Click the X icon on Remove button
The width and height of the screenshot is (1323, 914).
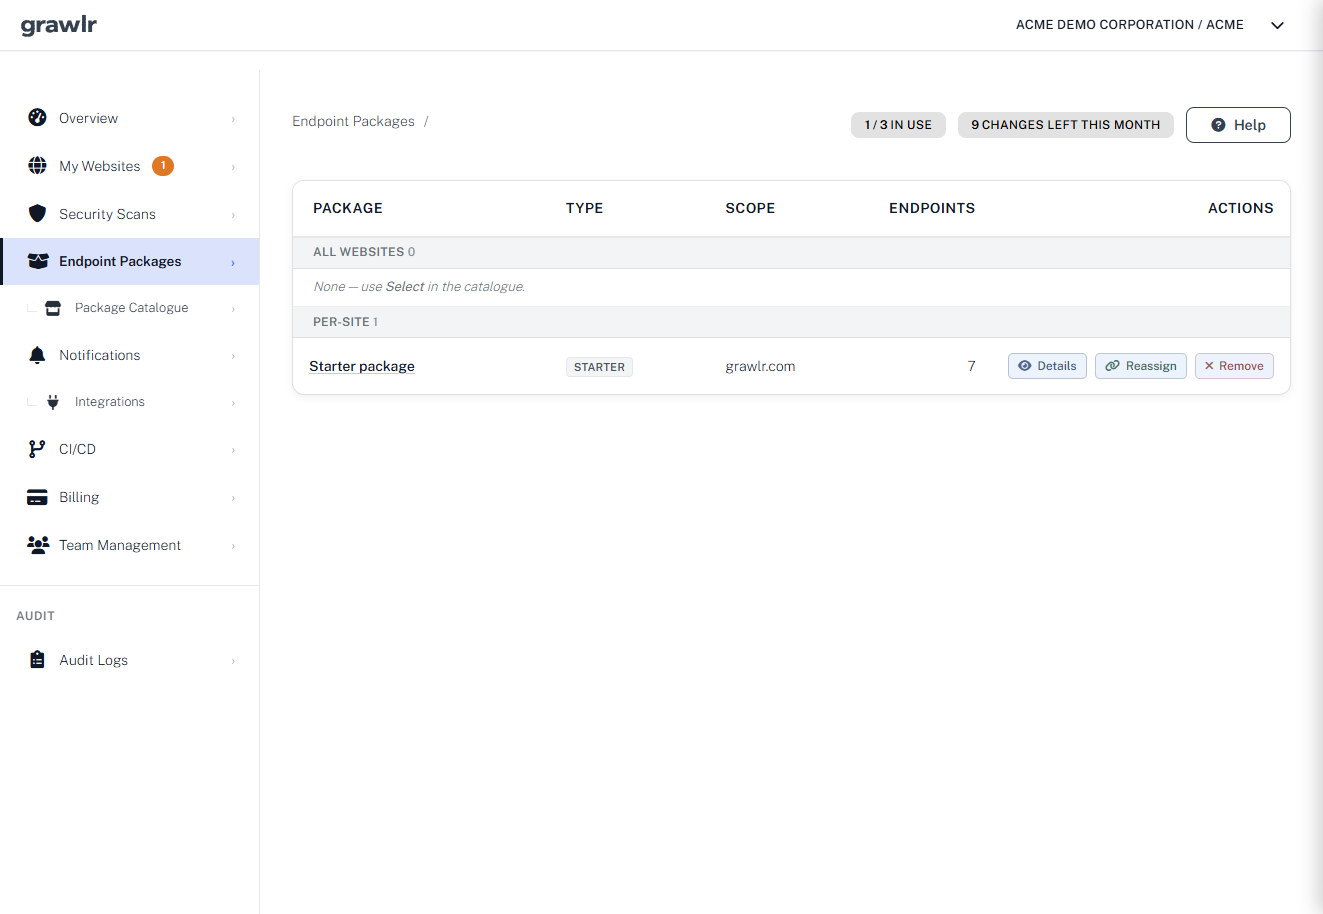[1209, 366]
